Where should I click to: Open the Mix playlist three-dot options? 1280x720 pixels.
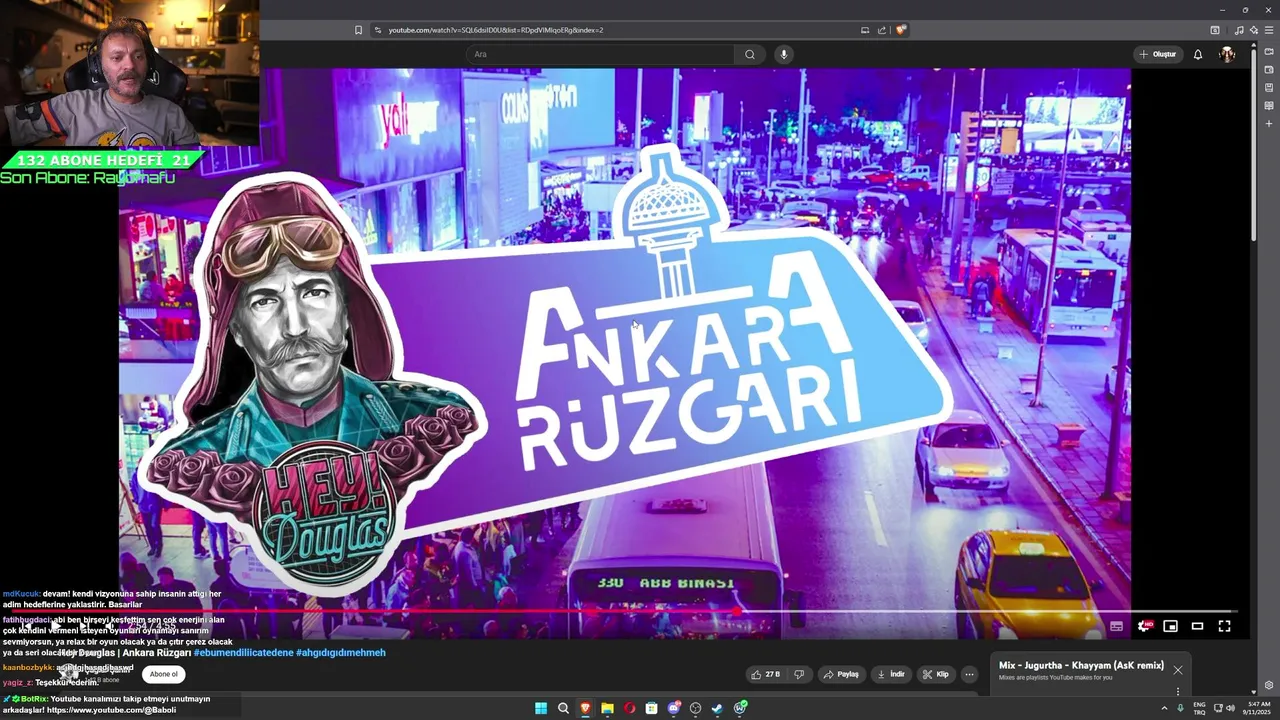pos(1178,691)
